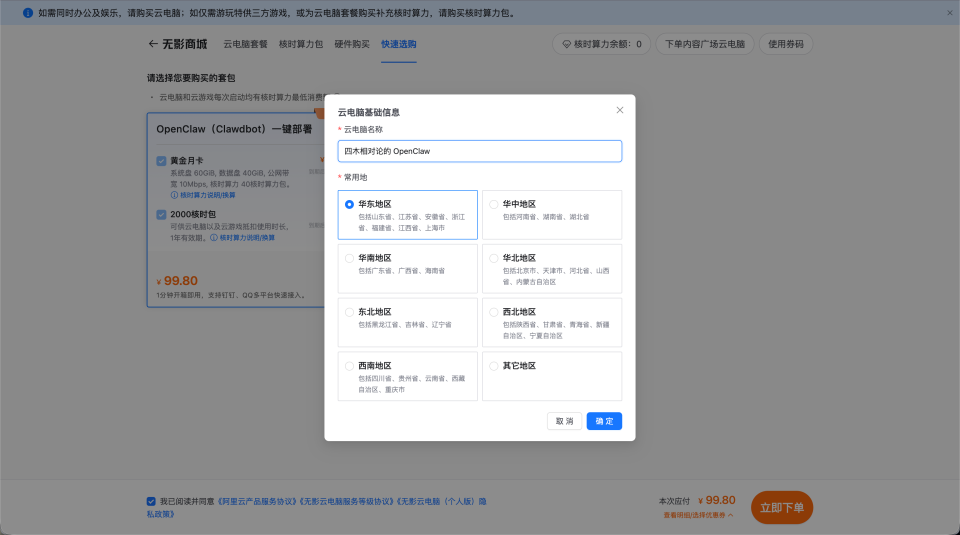Click the 使用券码 button
This screenshot has width=960, height=535.
pyautogui.click(x=786, y=44)
